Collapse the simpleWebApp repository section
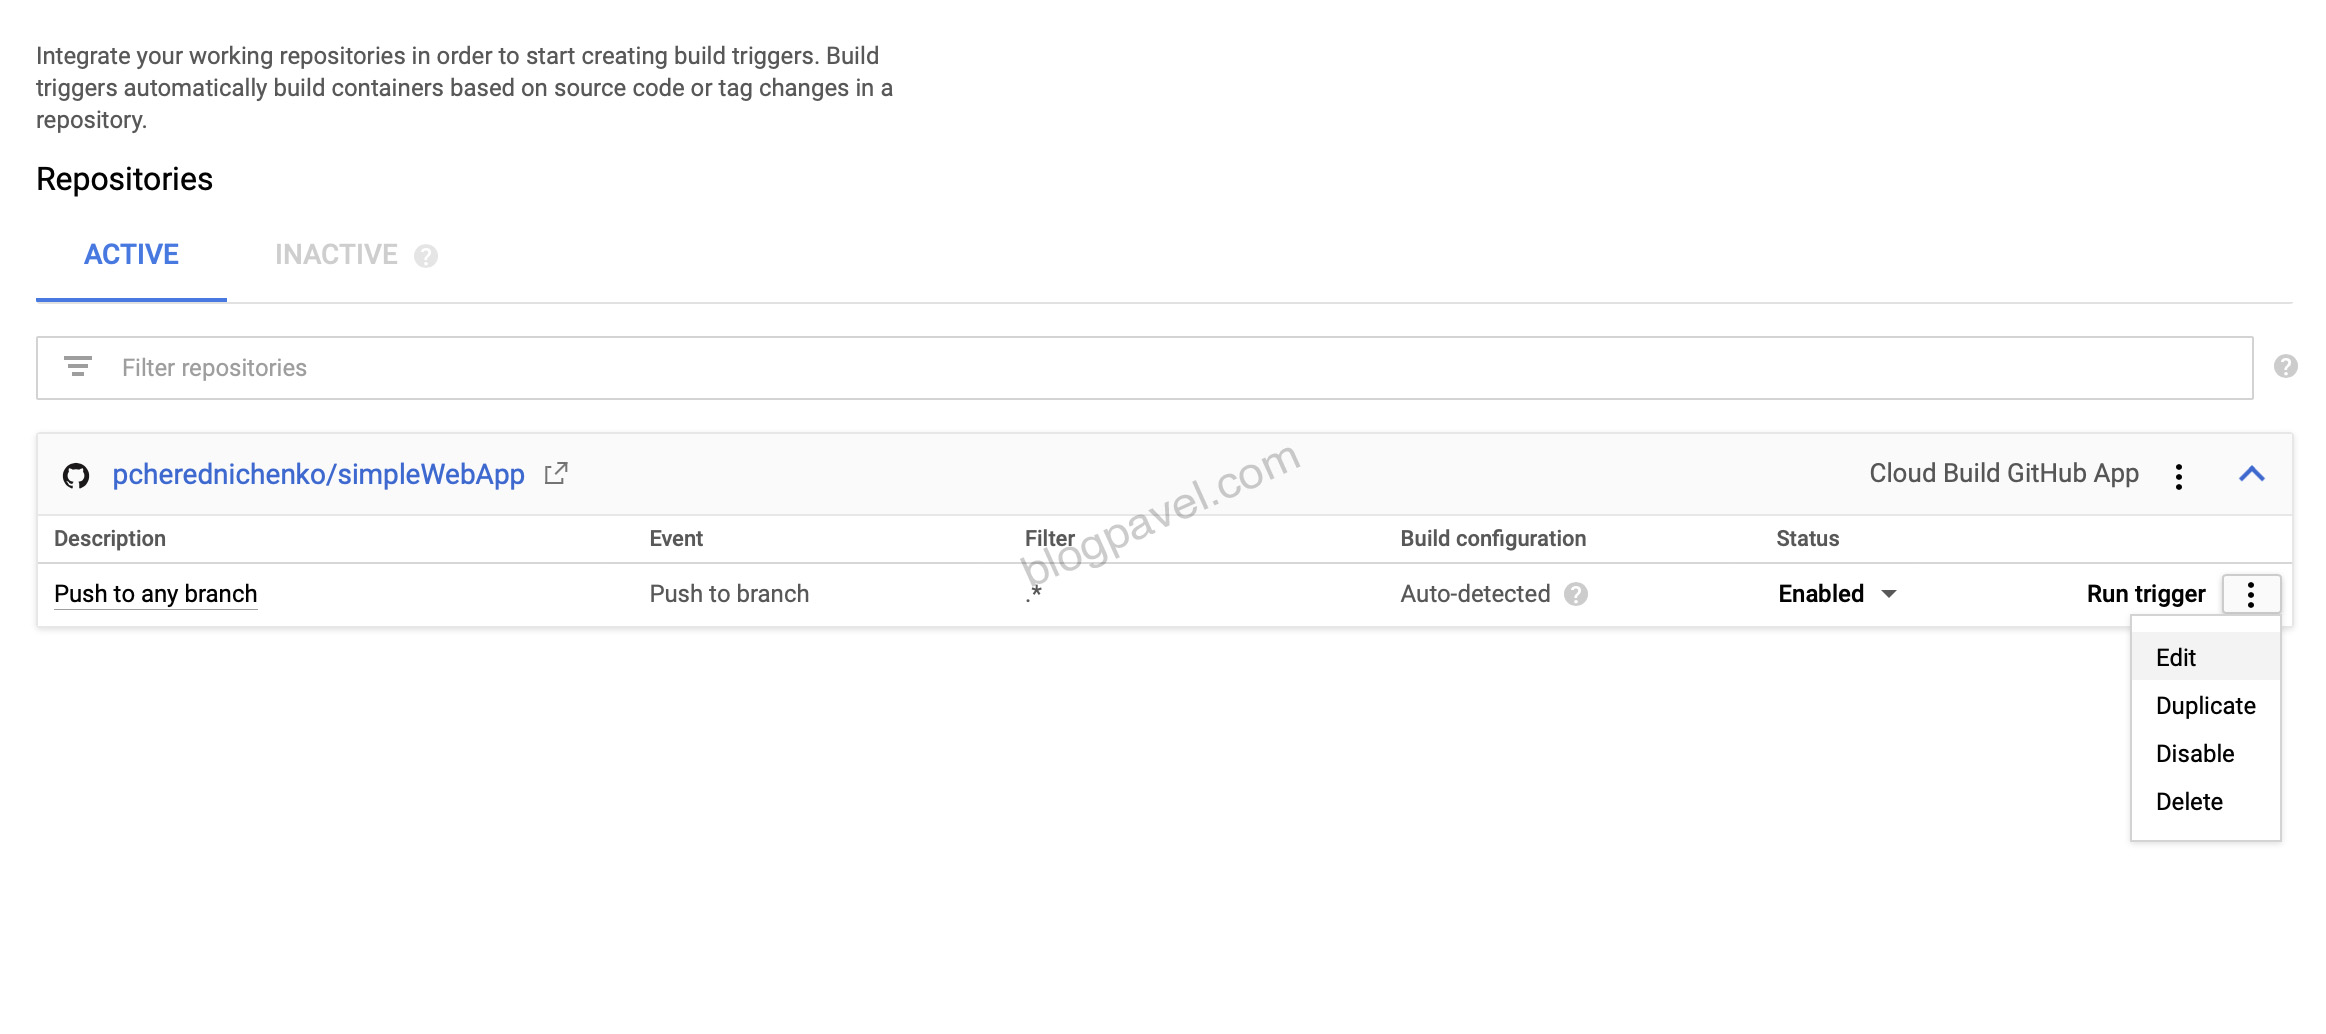This screenshot has width=2326, height=1034. [2251, 475]
